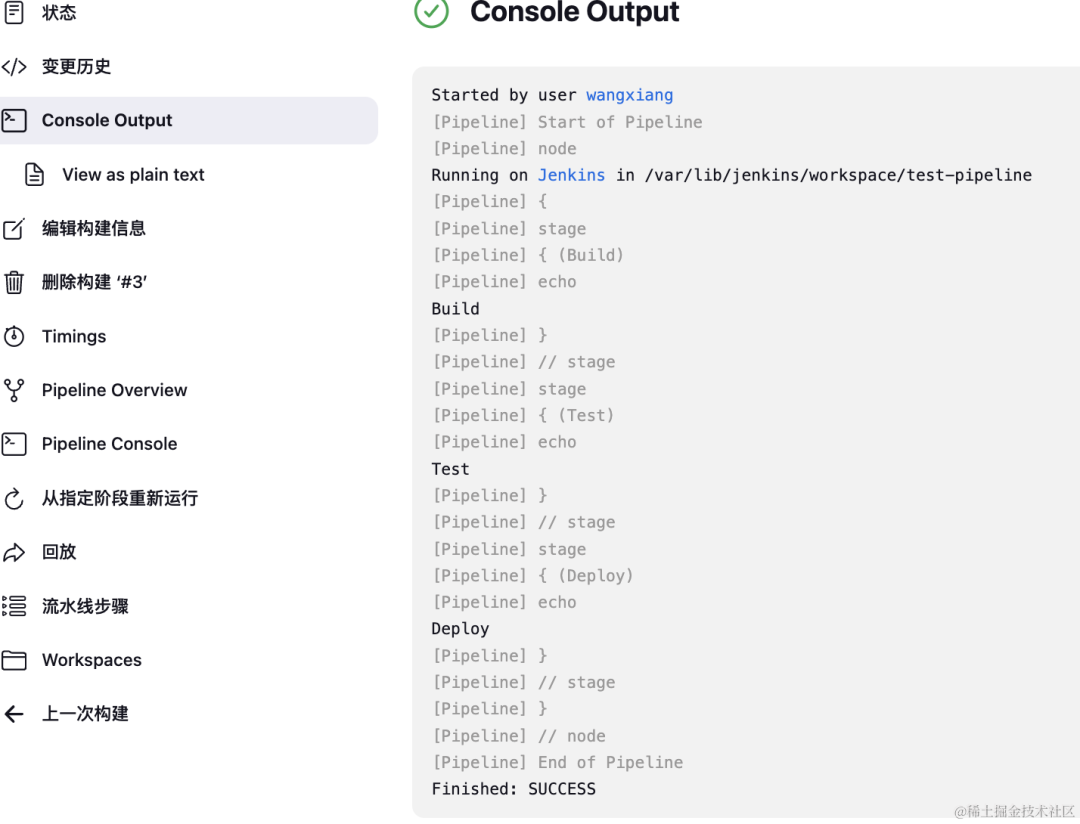Viewport: 1080px width, 824px height.
Task: Open the 变更历史 code brackets icon
Action: coord(14,67)
